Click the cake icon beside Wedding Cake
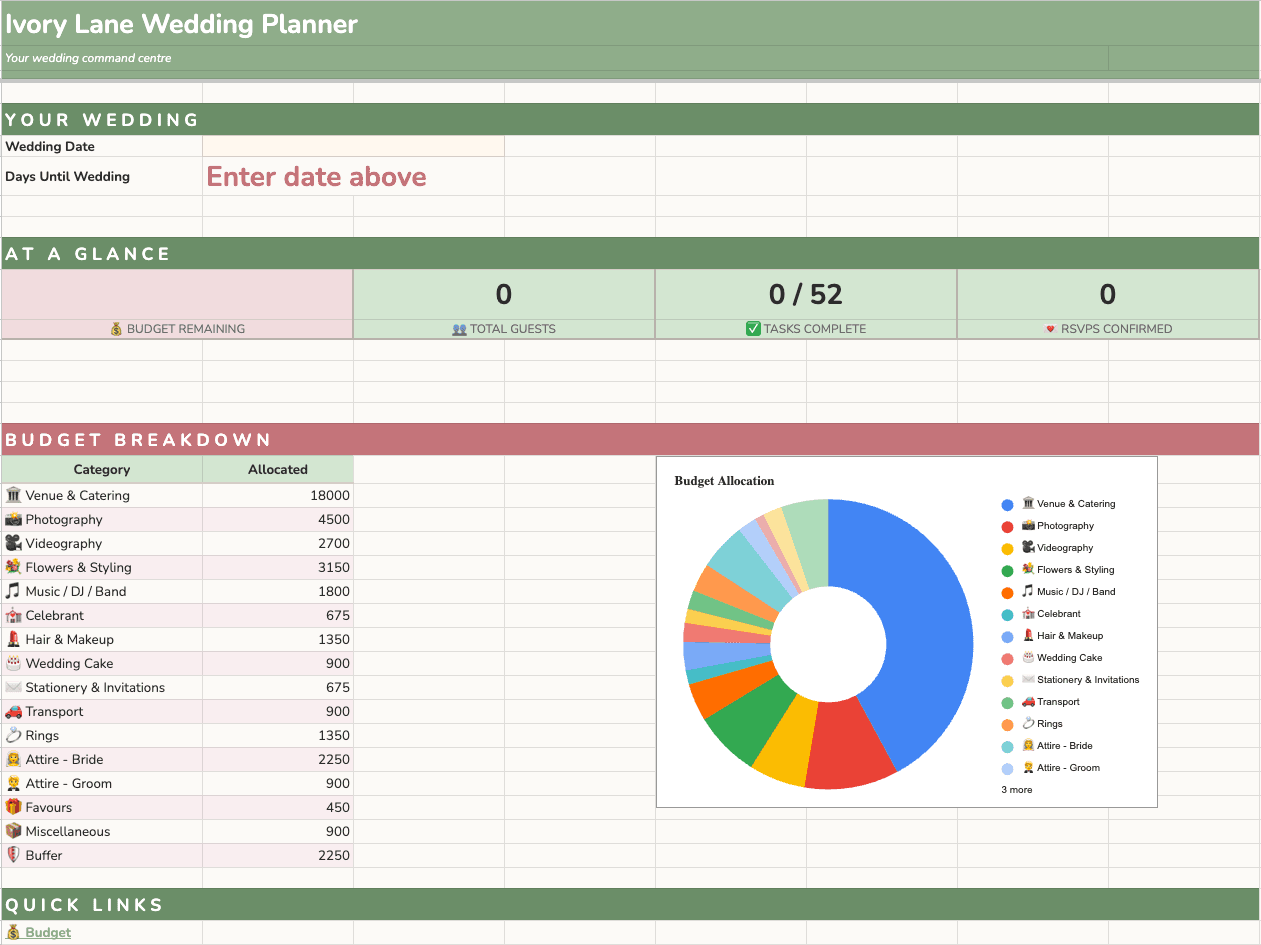This screenshot has width=1261, height=945. point(12,663)
